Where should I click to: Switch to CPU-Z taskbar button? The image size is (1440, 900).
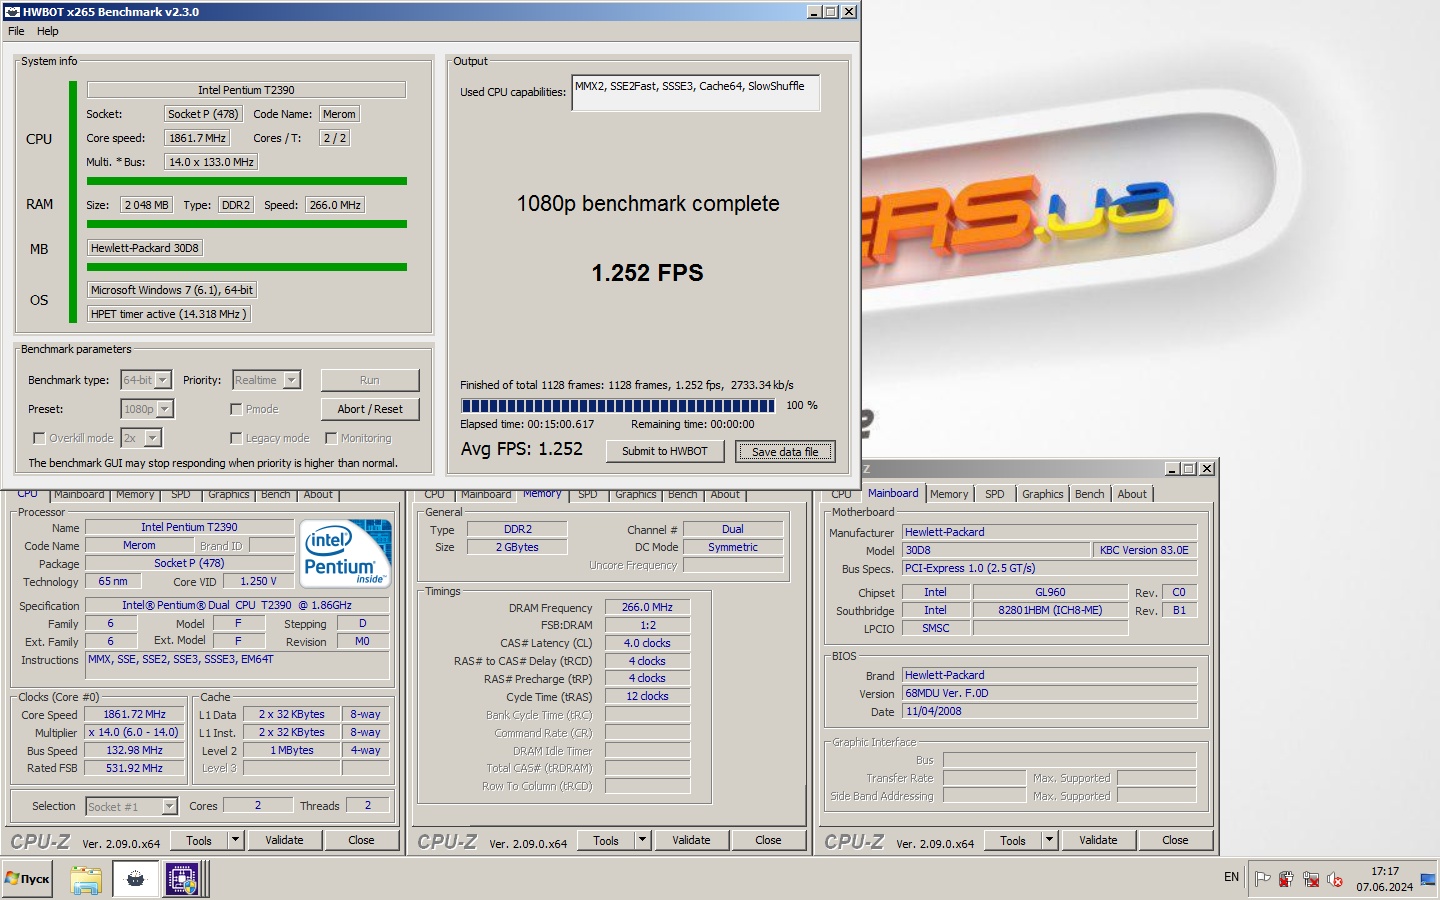pyautogui.click(x=182, y=879)
